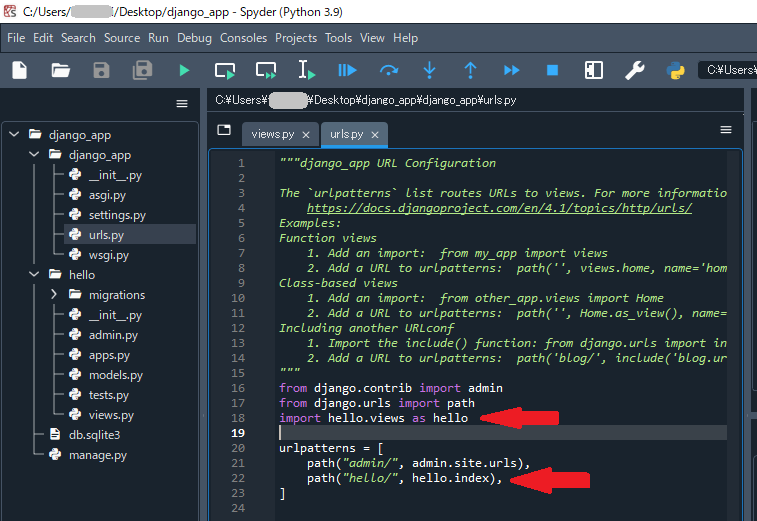
Task: Run the file with green play icon
Action: (184, 70)
